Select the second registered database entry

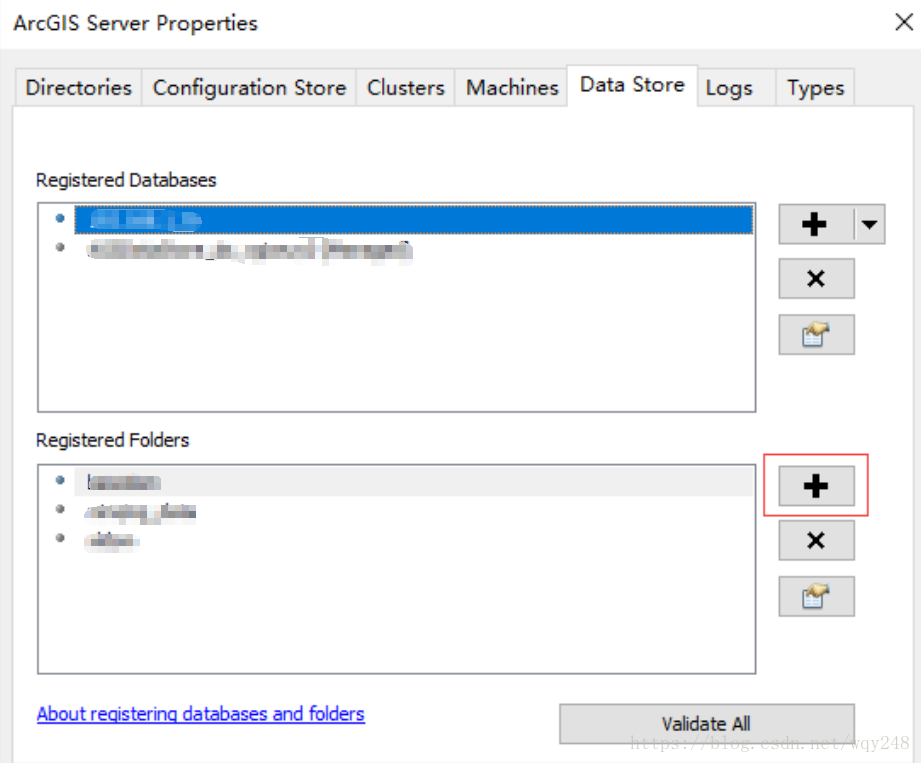point(250,250)
